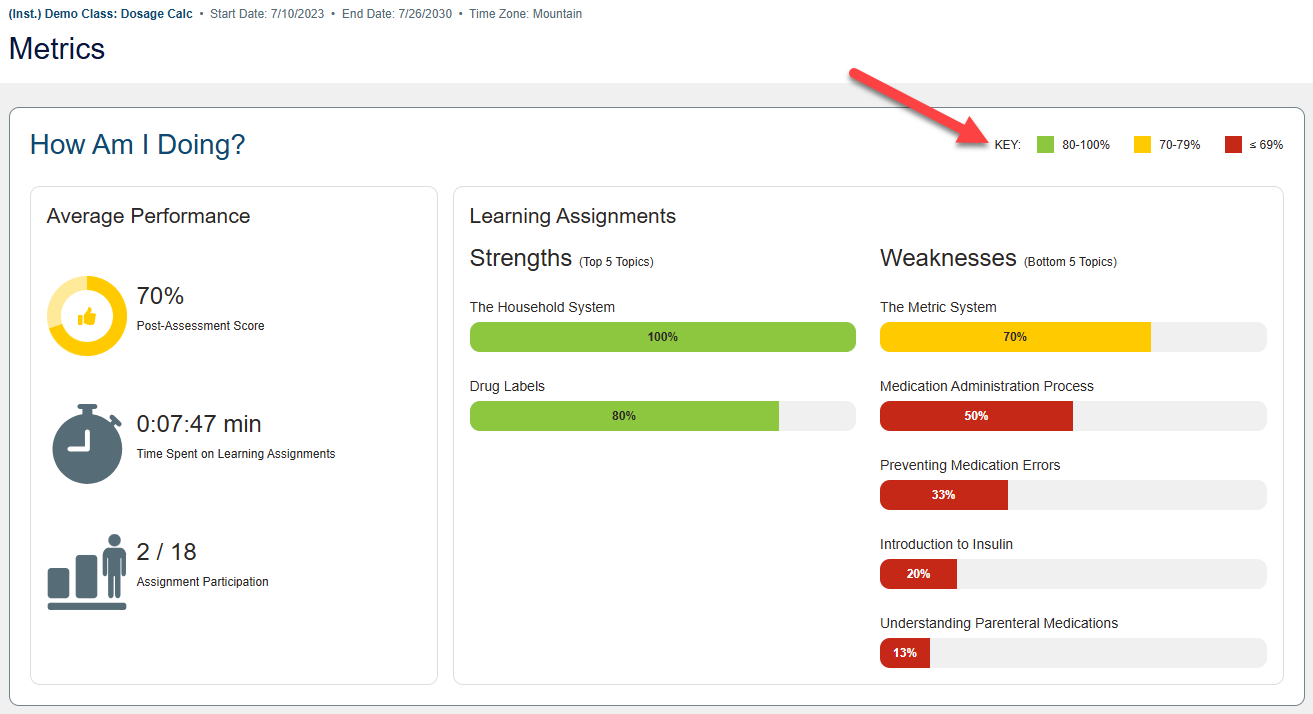Image resolution: width=1313 pixels, height=714 pixels.
Task: Click the 0:07:47 min time value
Action: point(198,424)
